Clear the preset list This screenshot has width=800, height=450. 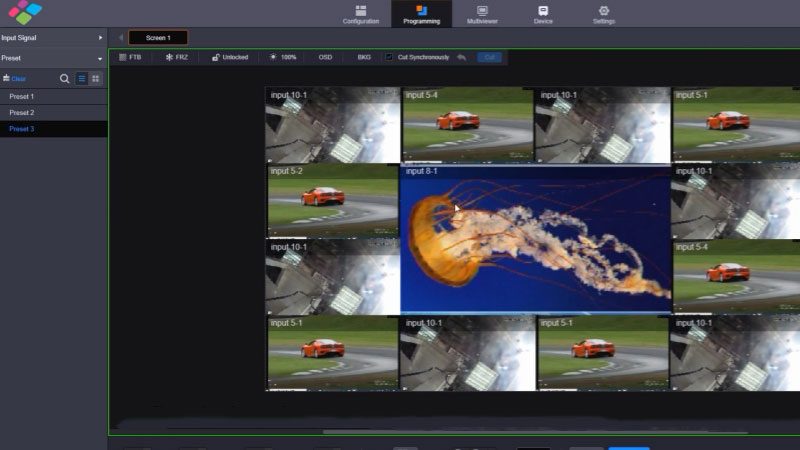14,79
